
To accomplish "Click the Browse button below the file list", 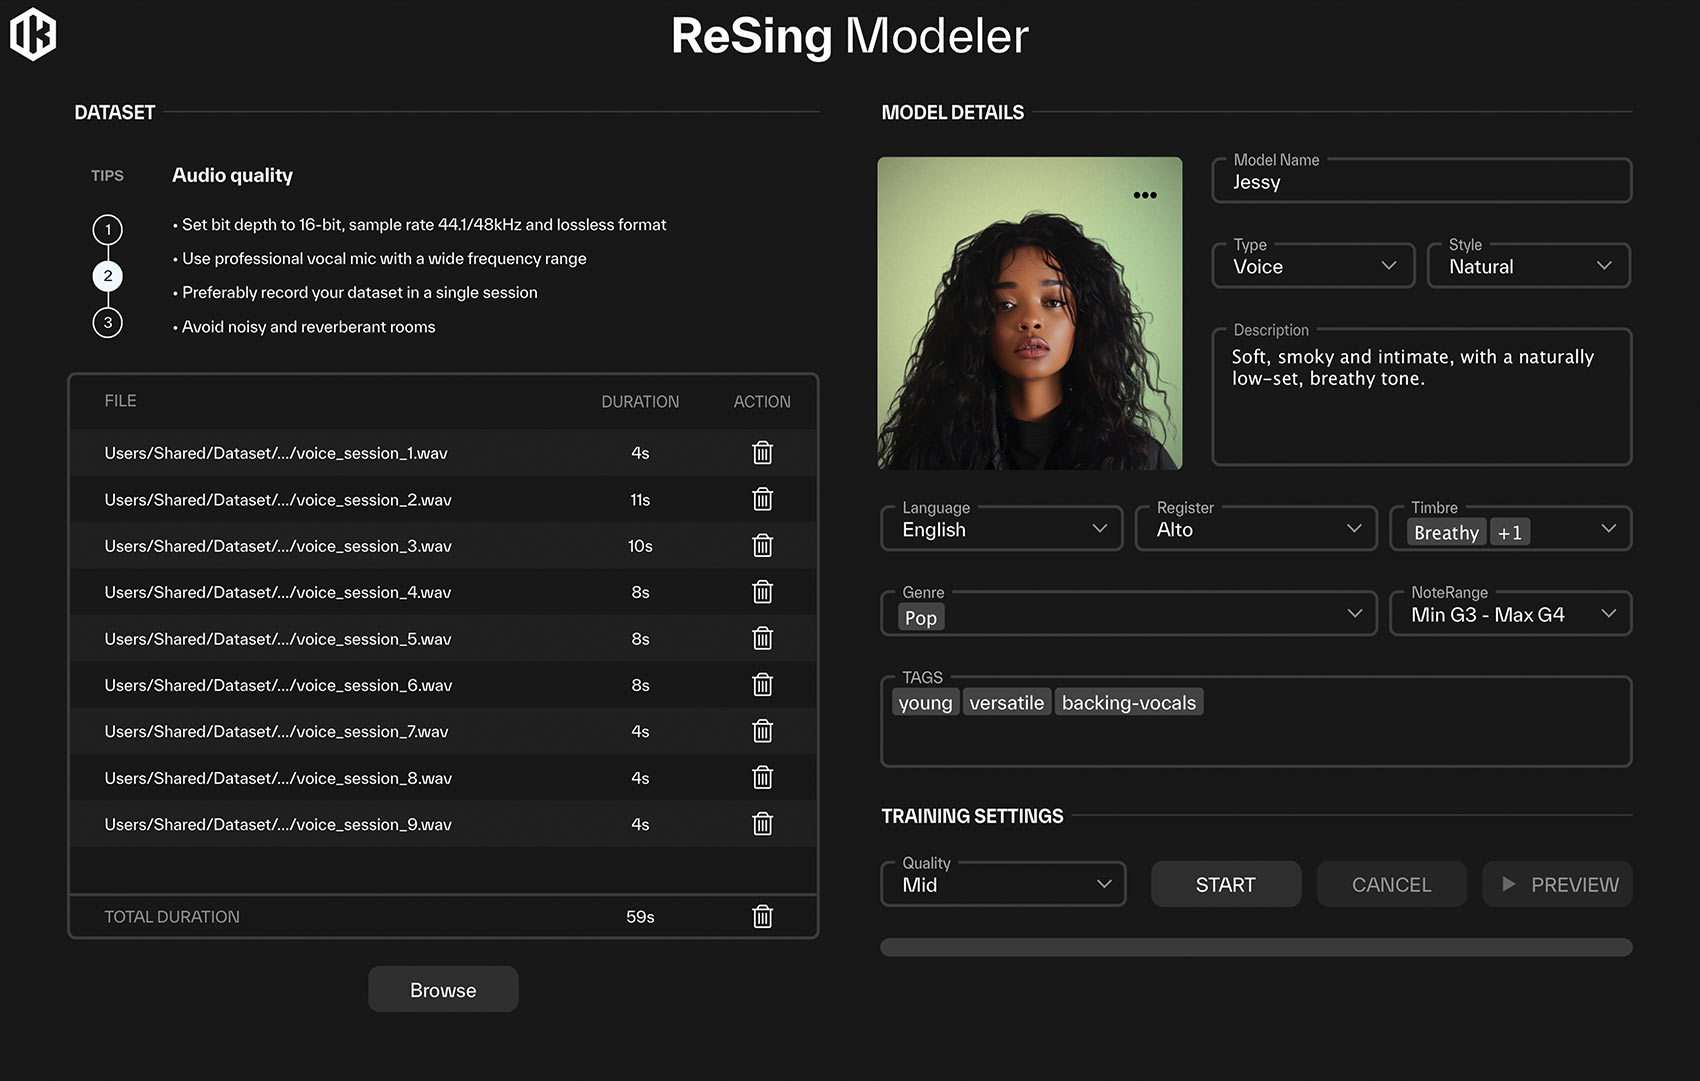I will coord(443,989).
